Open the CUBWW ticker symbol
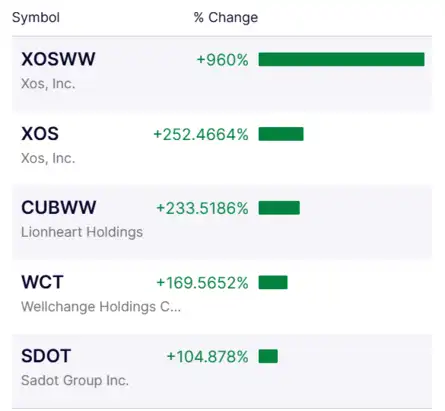 59,208
